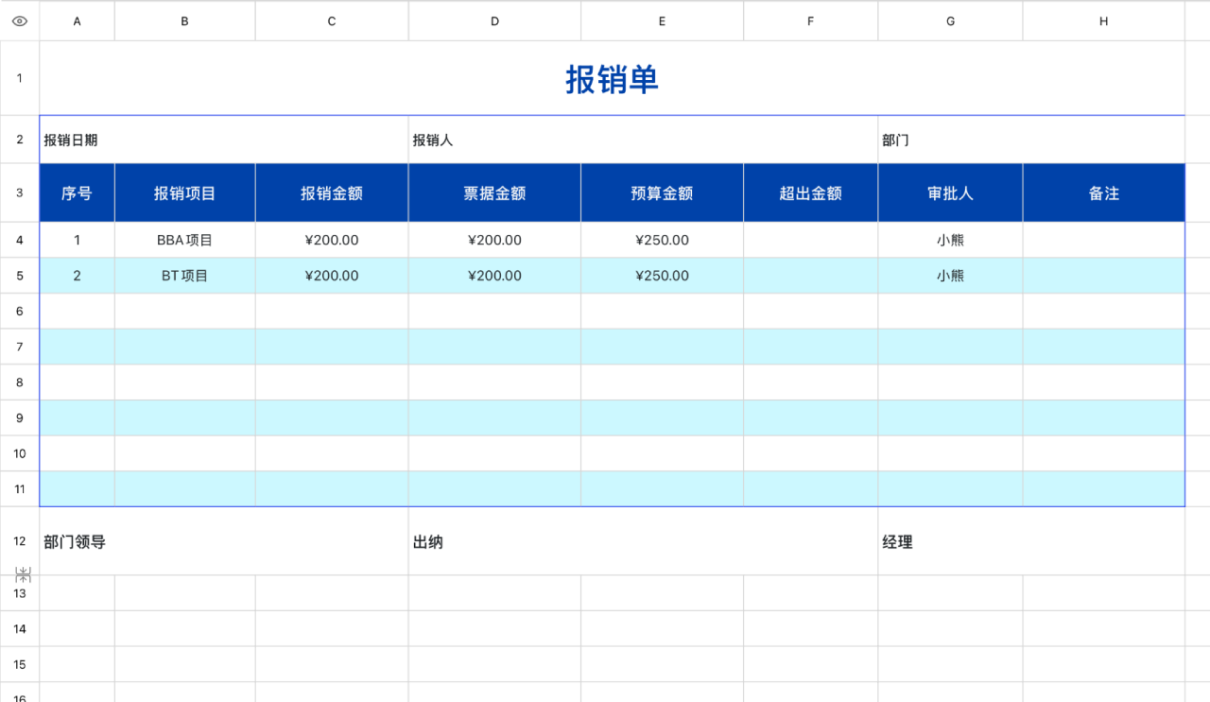Select column C header
Viewport: 1210px width, 702px height.
(x=331, y=20)
